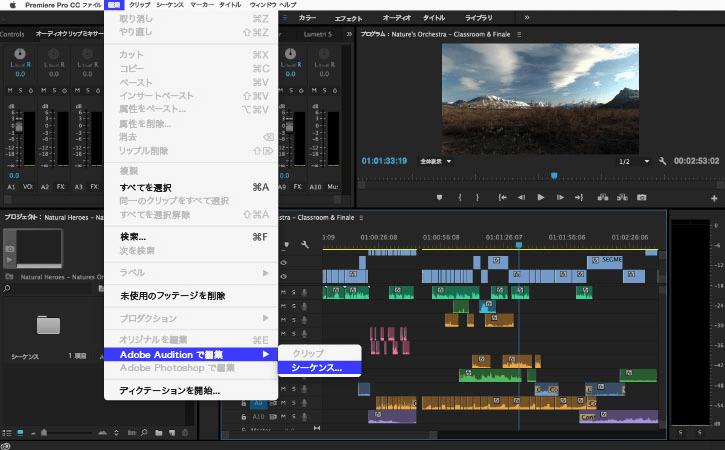Expand the プロダクション submenu
This screenshot has width=725, height=450.
pos(191,318)
